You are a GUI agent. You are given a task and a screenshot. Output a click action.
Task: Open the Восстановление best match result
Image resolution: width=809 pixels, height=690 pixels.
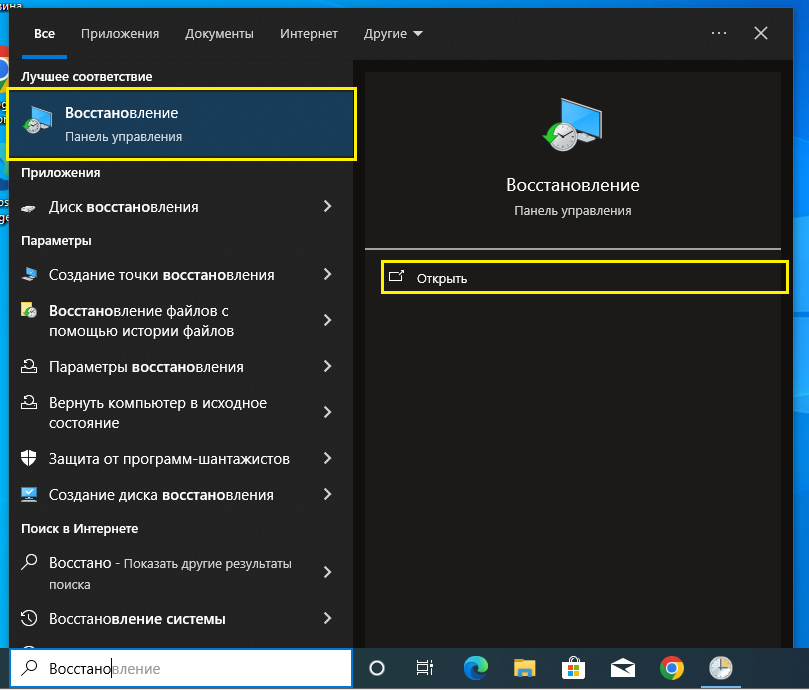182,124
